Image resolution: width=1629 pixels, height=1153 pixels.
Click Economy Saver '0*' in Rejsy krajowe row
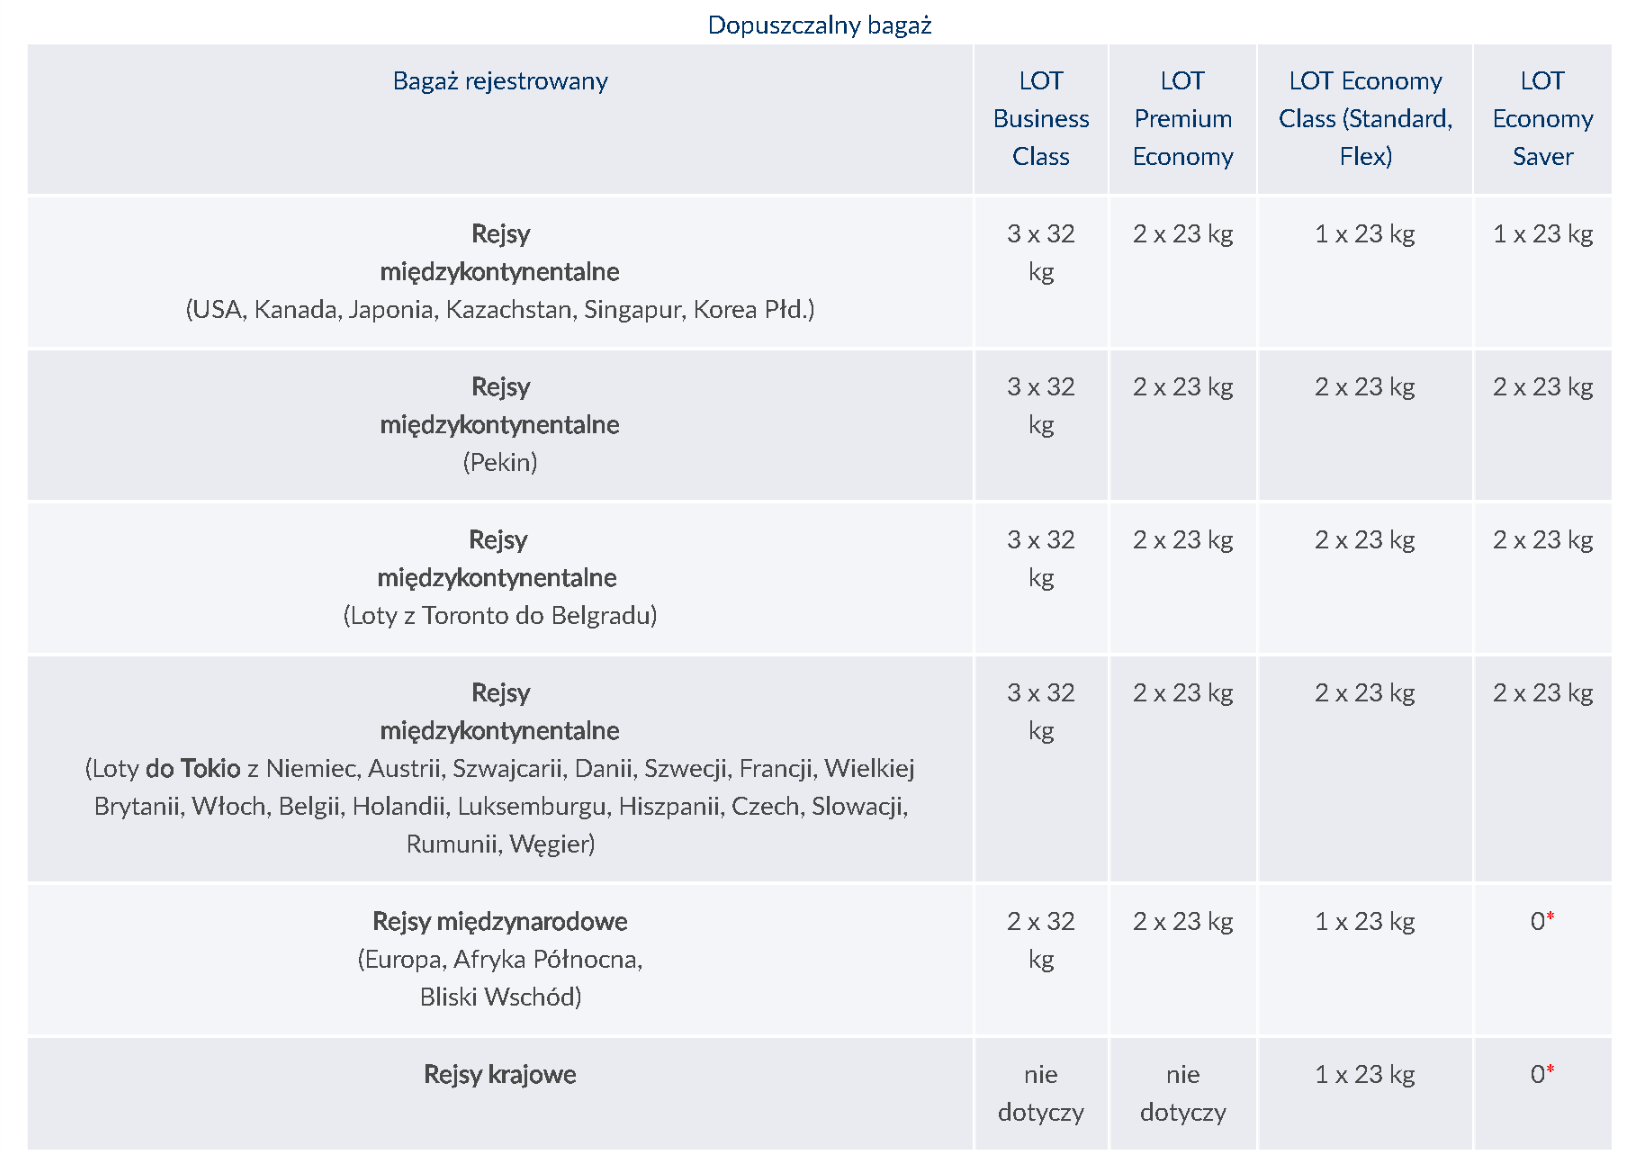1542,1074
